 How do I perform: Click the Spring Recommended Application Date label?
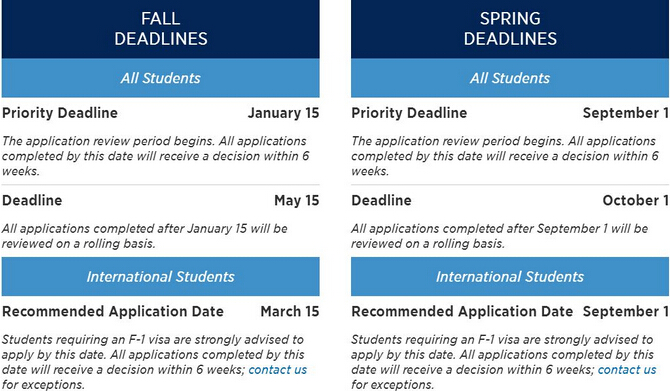click(x=462, y=312)
